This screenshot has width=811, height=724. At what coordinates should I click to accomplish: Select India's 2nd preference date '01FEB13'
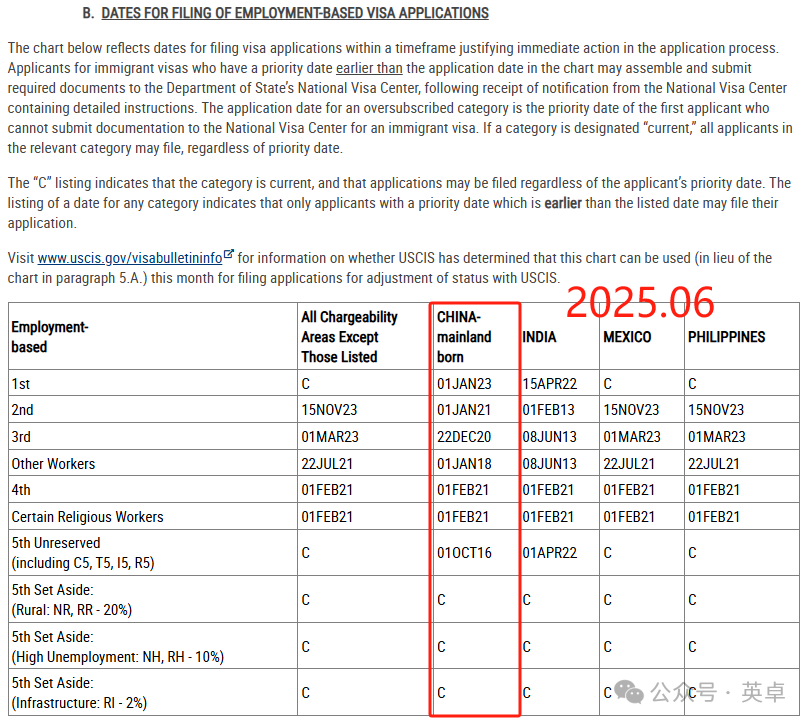[549, 410]
